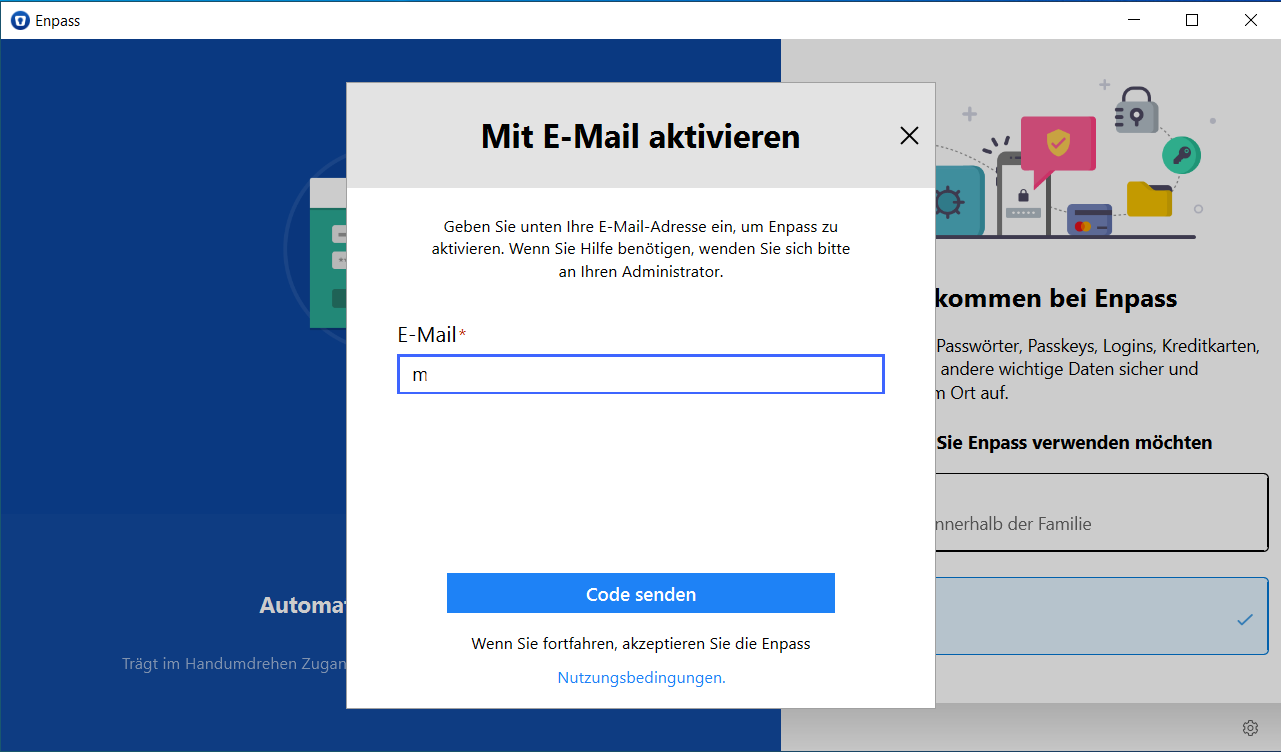Minimize the Enpass window

pos(1133,19)
